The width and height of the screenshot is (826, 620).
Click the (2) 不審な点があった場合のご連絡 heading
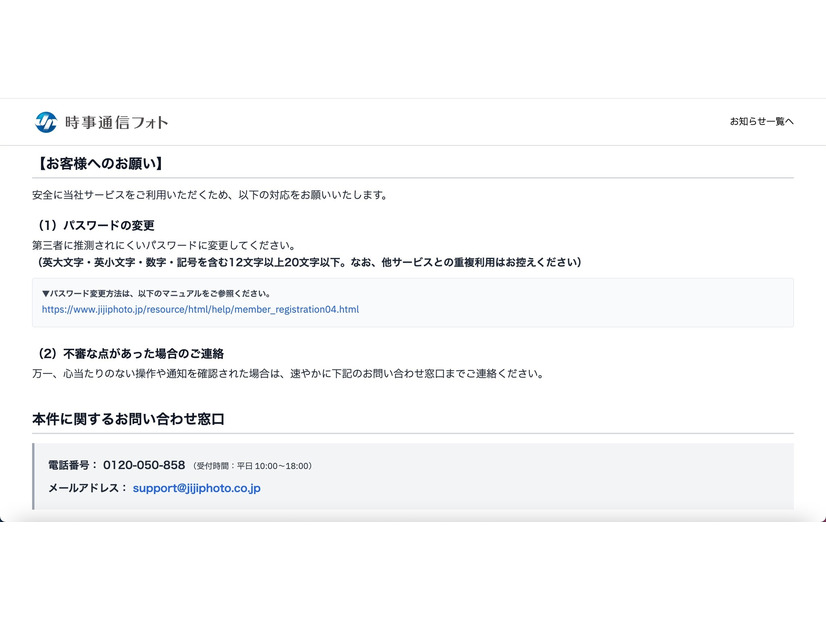[x=129, y=353]
